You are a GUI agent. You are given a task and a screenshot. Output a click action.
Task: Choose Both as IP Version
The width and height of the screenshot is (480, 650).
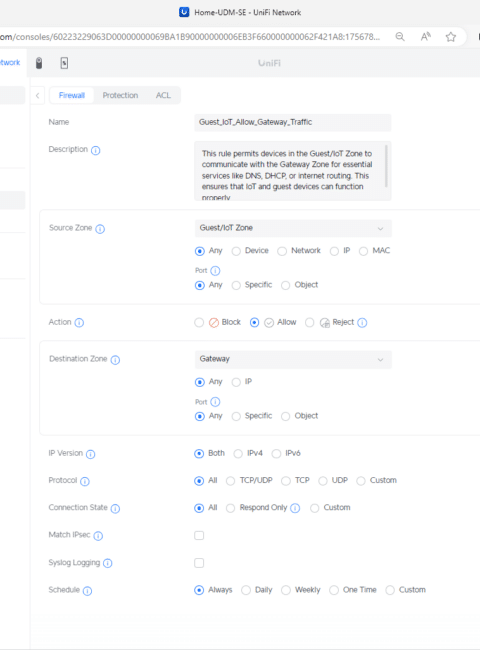click(x=199, y=454)
